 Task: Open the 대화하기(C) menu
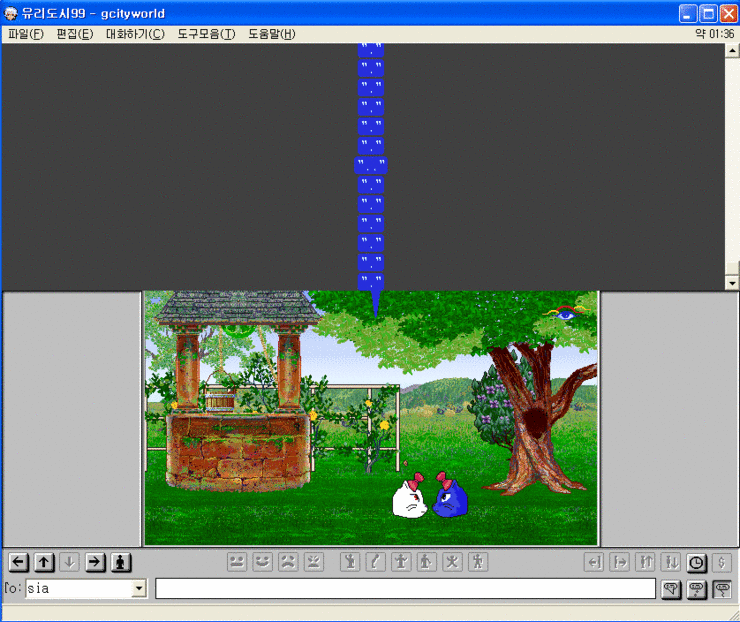[135, 34]
